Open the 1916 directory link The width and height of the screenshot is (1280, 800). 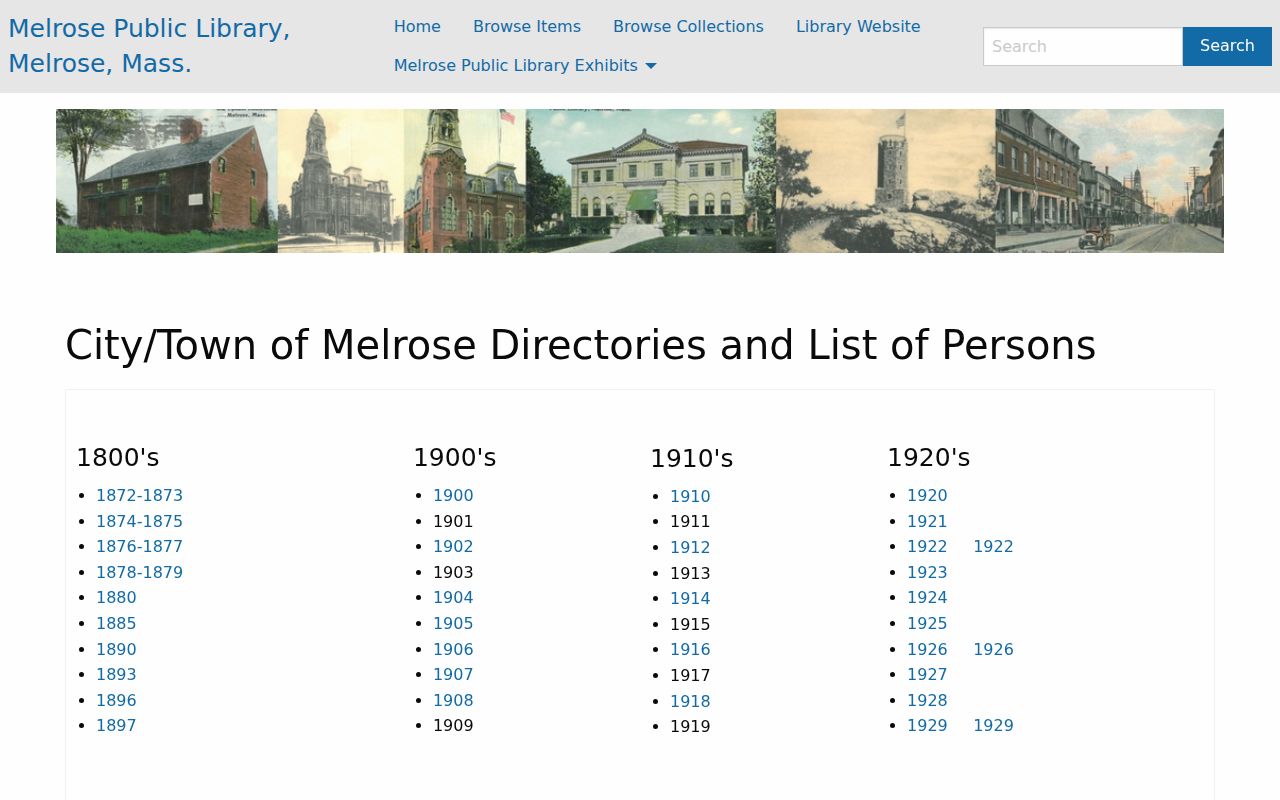(x=690, y=650)
